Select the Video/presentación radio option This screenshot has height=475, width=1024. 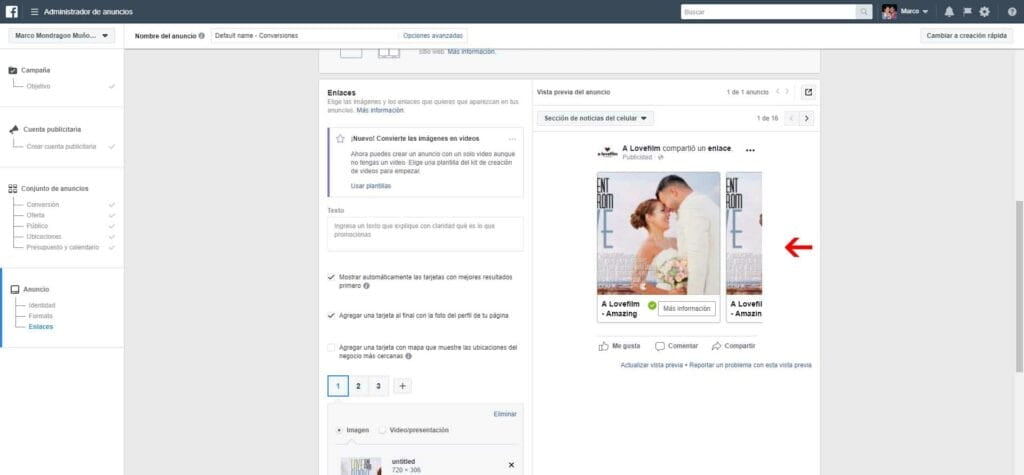pyautogui.click(x=382, y=431)
